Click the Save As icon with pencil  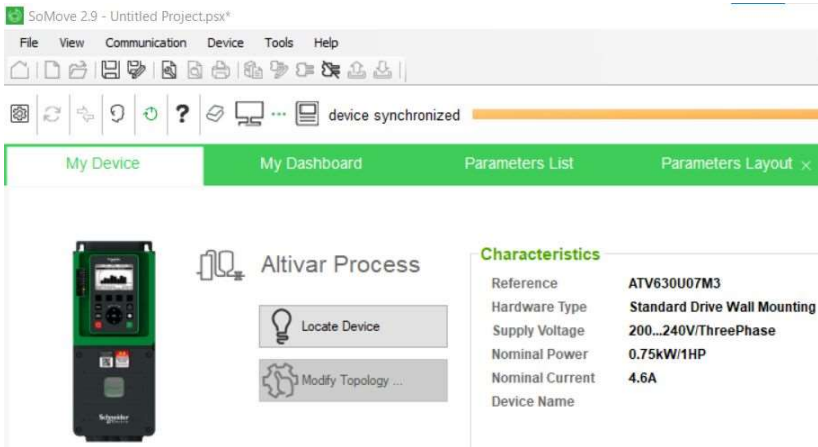click(137, 70)
